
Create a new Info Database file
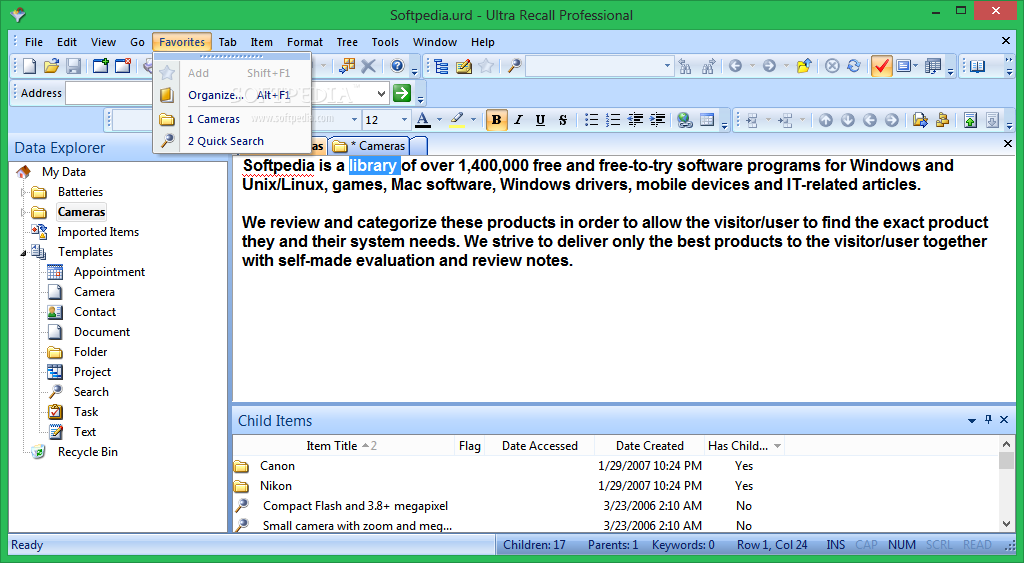29,66
